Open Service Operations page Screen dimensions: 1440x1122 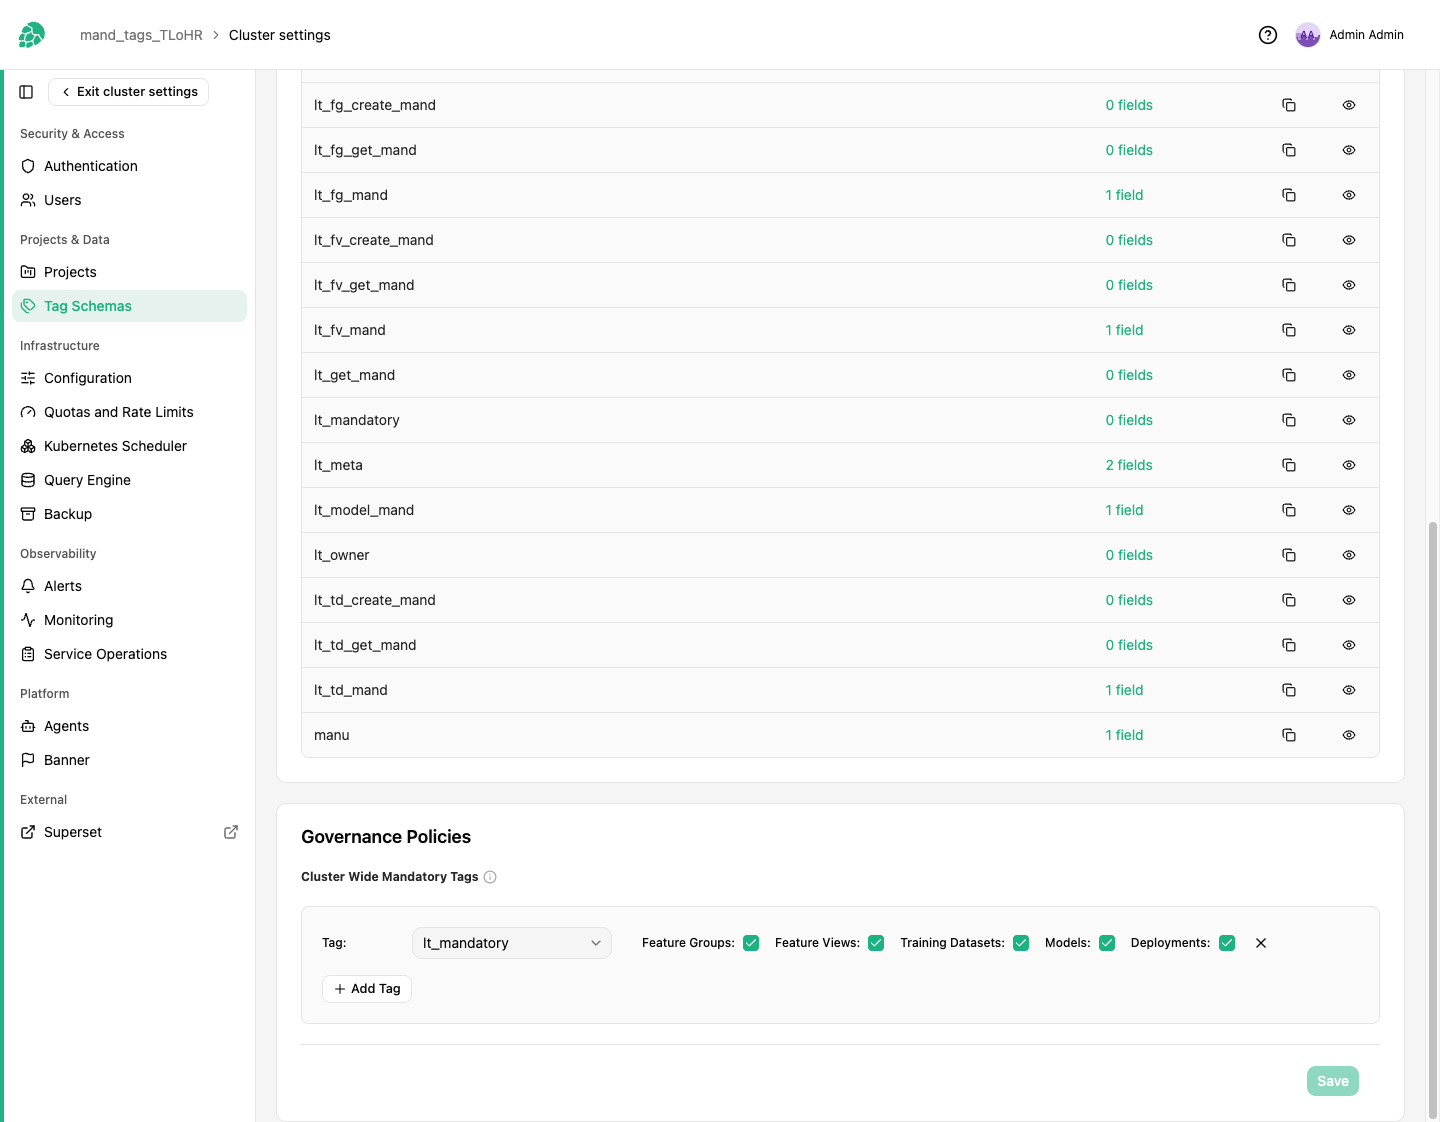[x=129, y=654]
